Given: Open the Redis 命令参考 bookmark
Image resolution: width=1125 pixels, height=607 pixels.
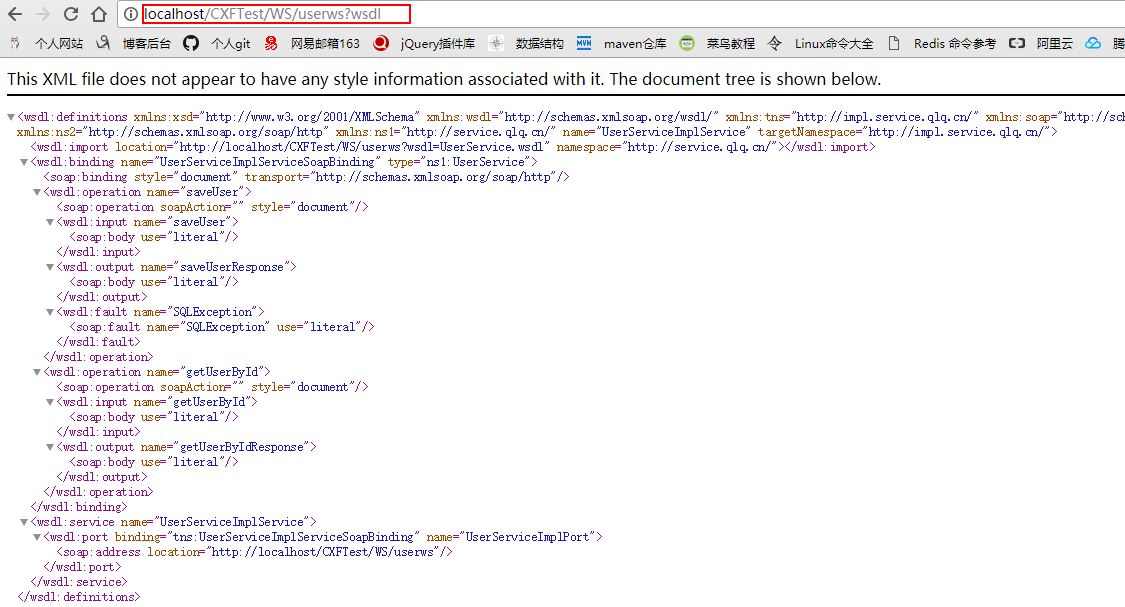Looking at the screenshot, I should 955,44.
